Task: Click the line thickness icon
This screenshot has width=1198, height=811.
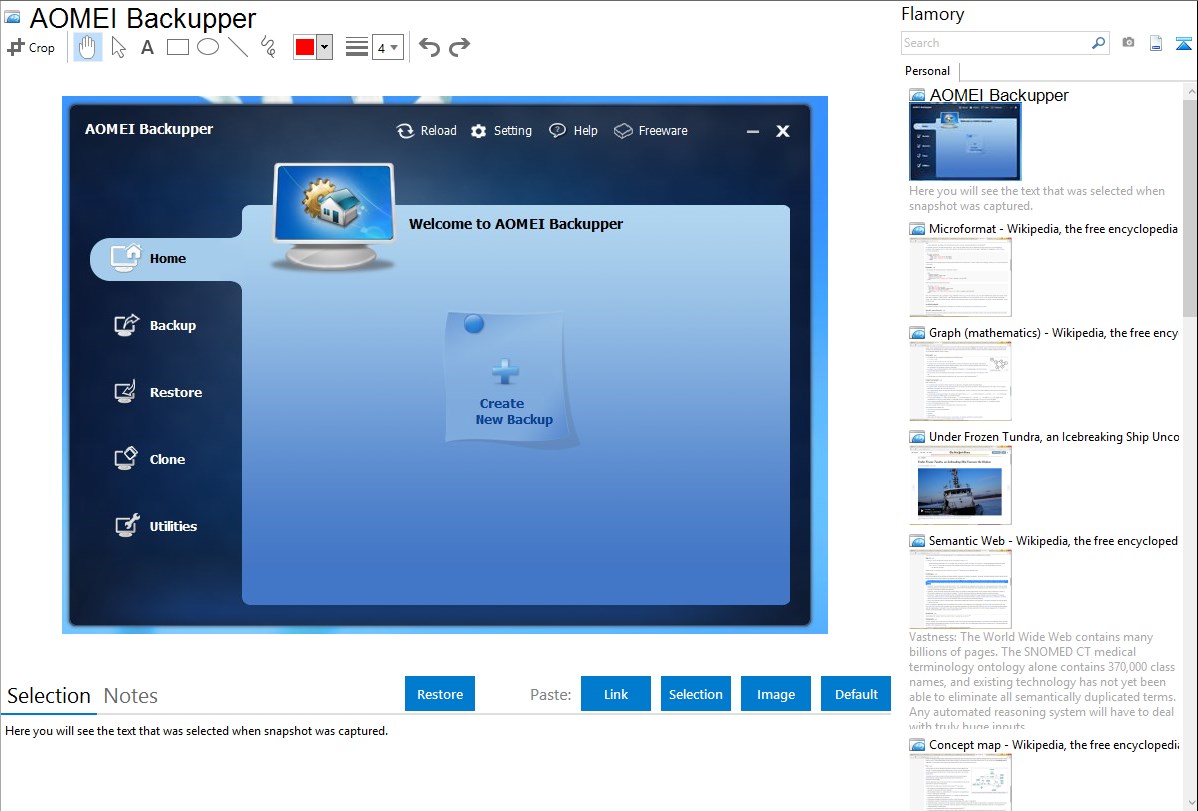Action: (x=357, y=47)
